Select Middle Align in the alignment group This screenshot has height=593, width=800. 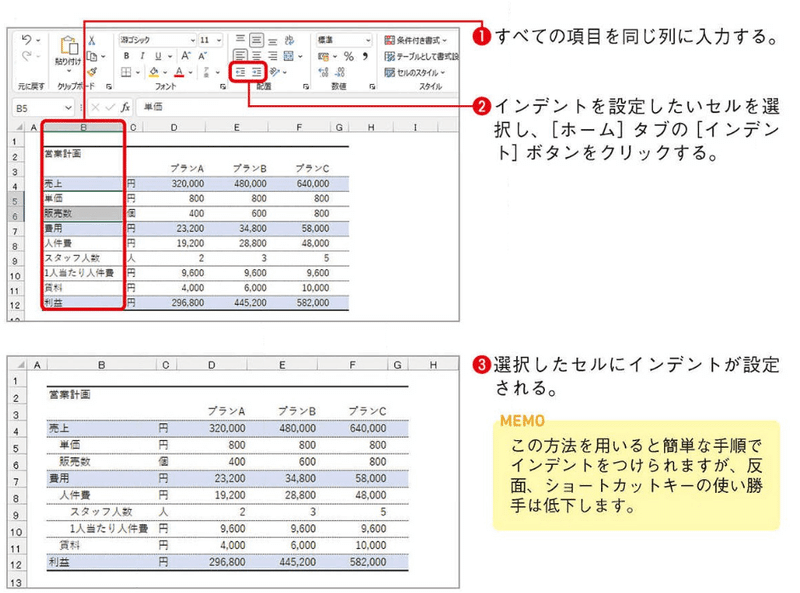tap(257, 40)
